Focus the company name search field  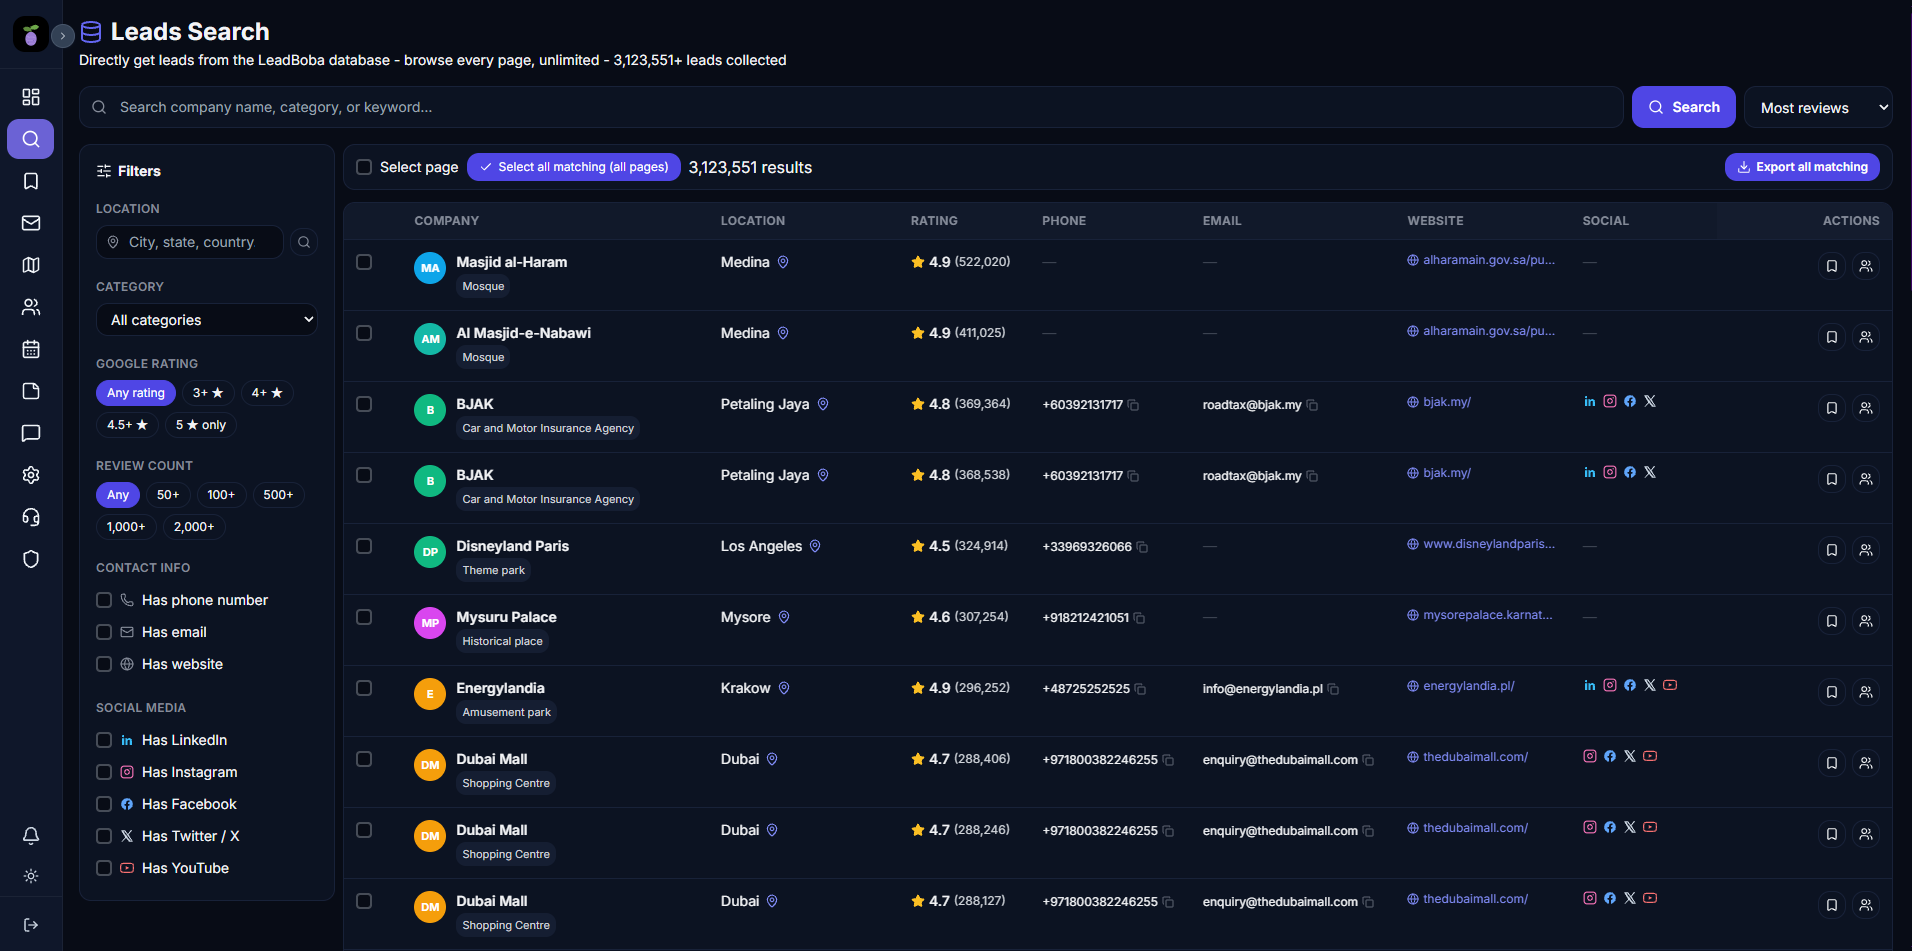[x=851, y=107]
